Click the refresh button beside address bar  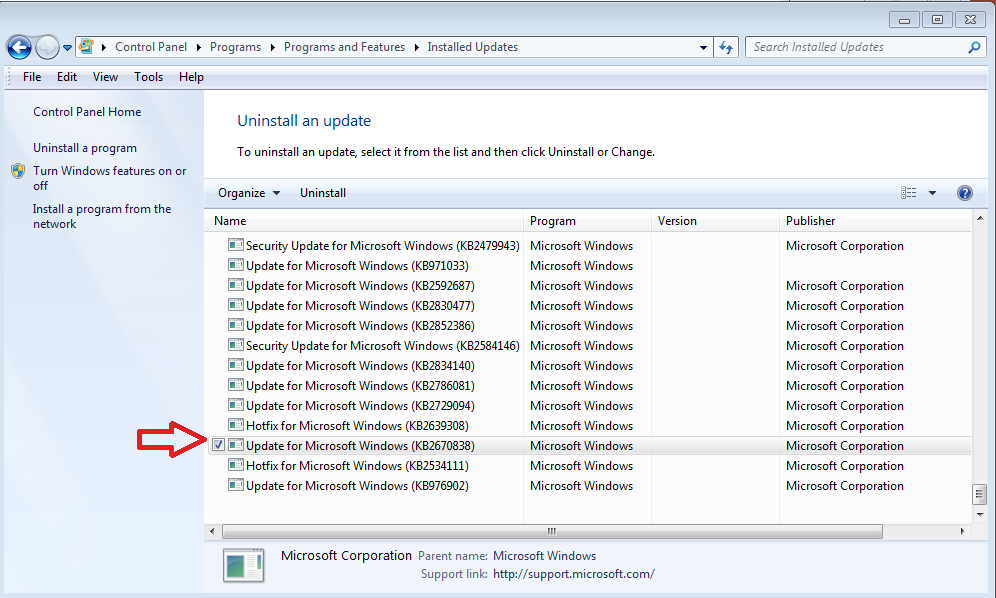click(727, 47)
